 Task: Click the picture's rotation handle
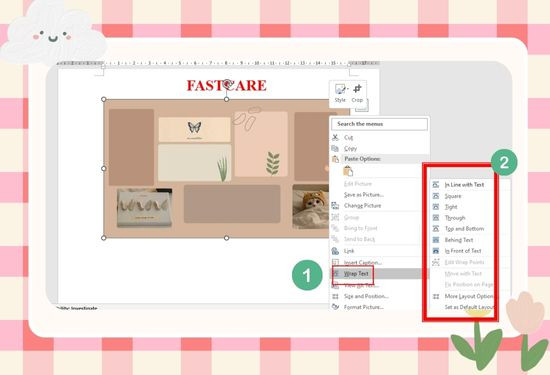227,83
